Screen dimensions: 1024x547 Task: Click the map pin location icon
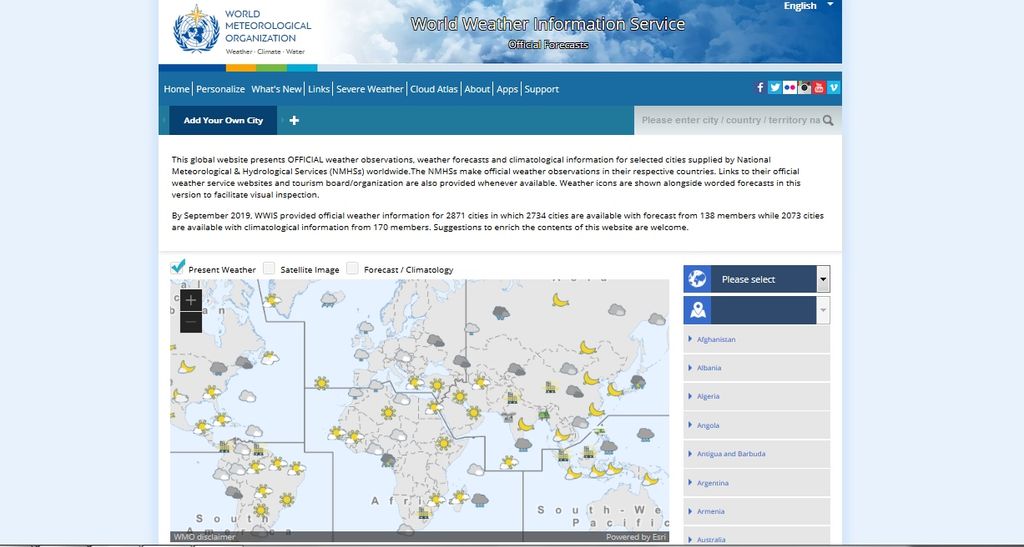tap(697, 310)
